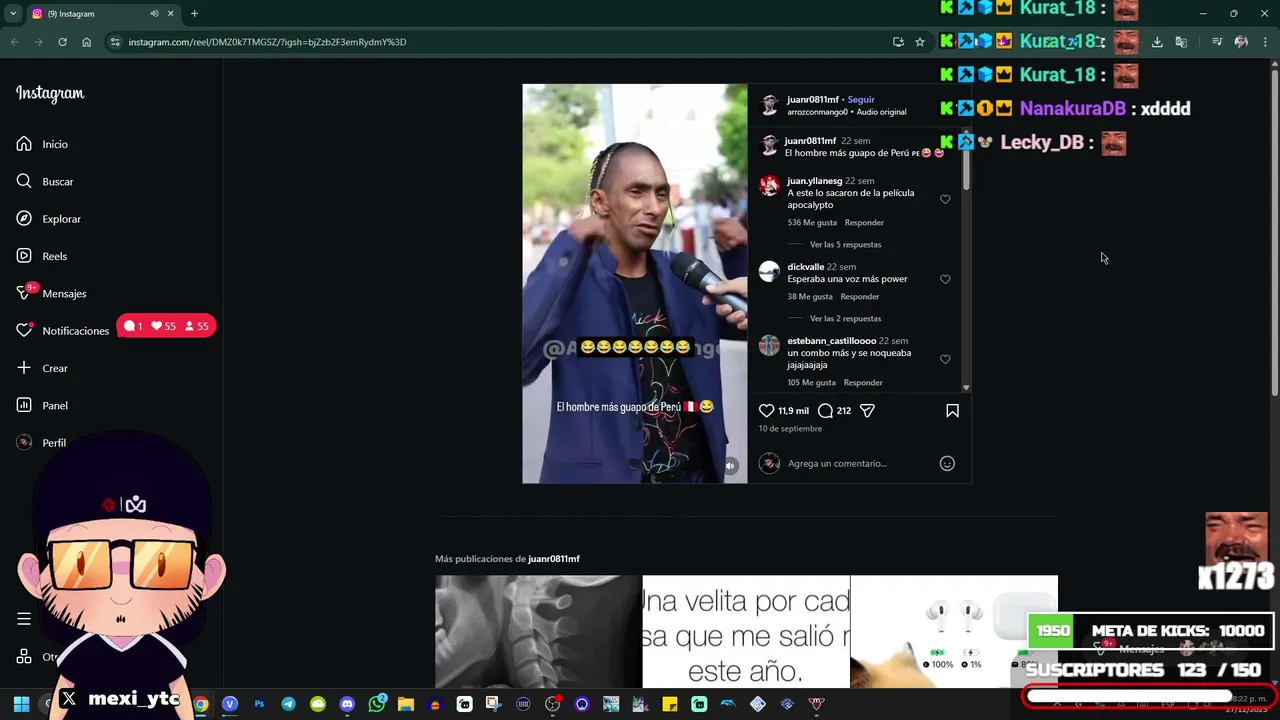Viewport: 1280px width, 720px height.
Task: Open Discord from the taskbar
Action: (x=347, y=704)
